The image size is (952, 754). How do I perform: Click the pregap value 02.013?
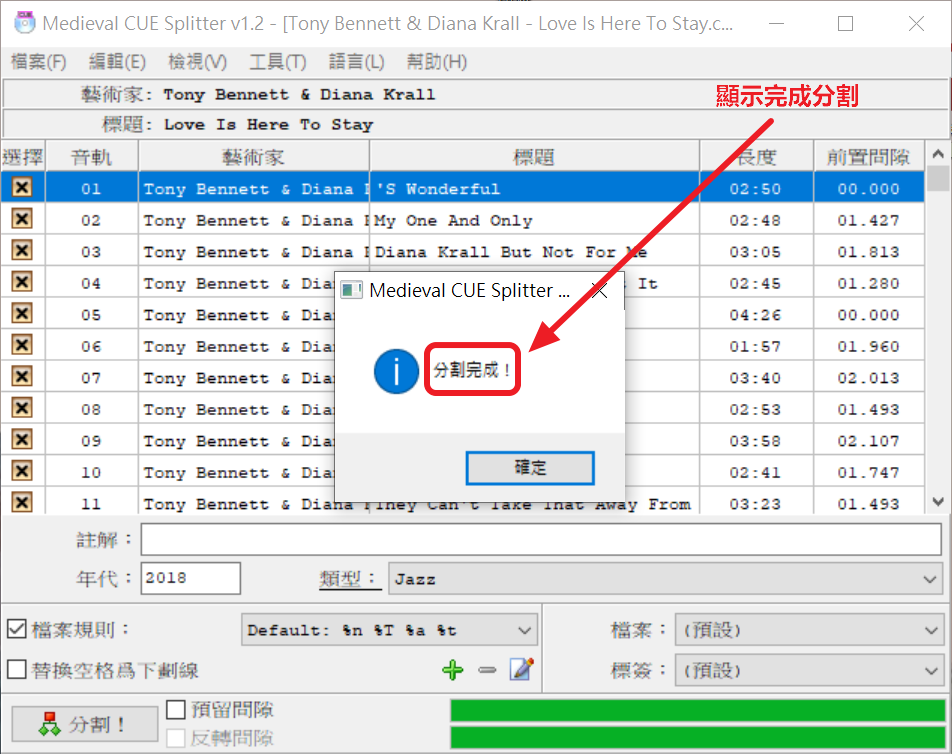point(868,378)
